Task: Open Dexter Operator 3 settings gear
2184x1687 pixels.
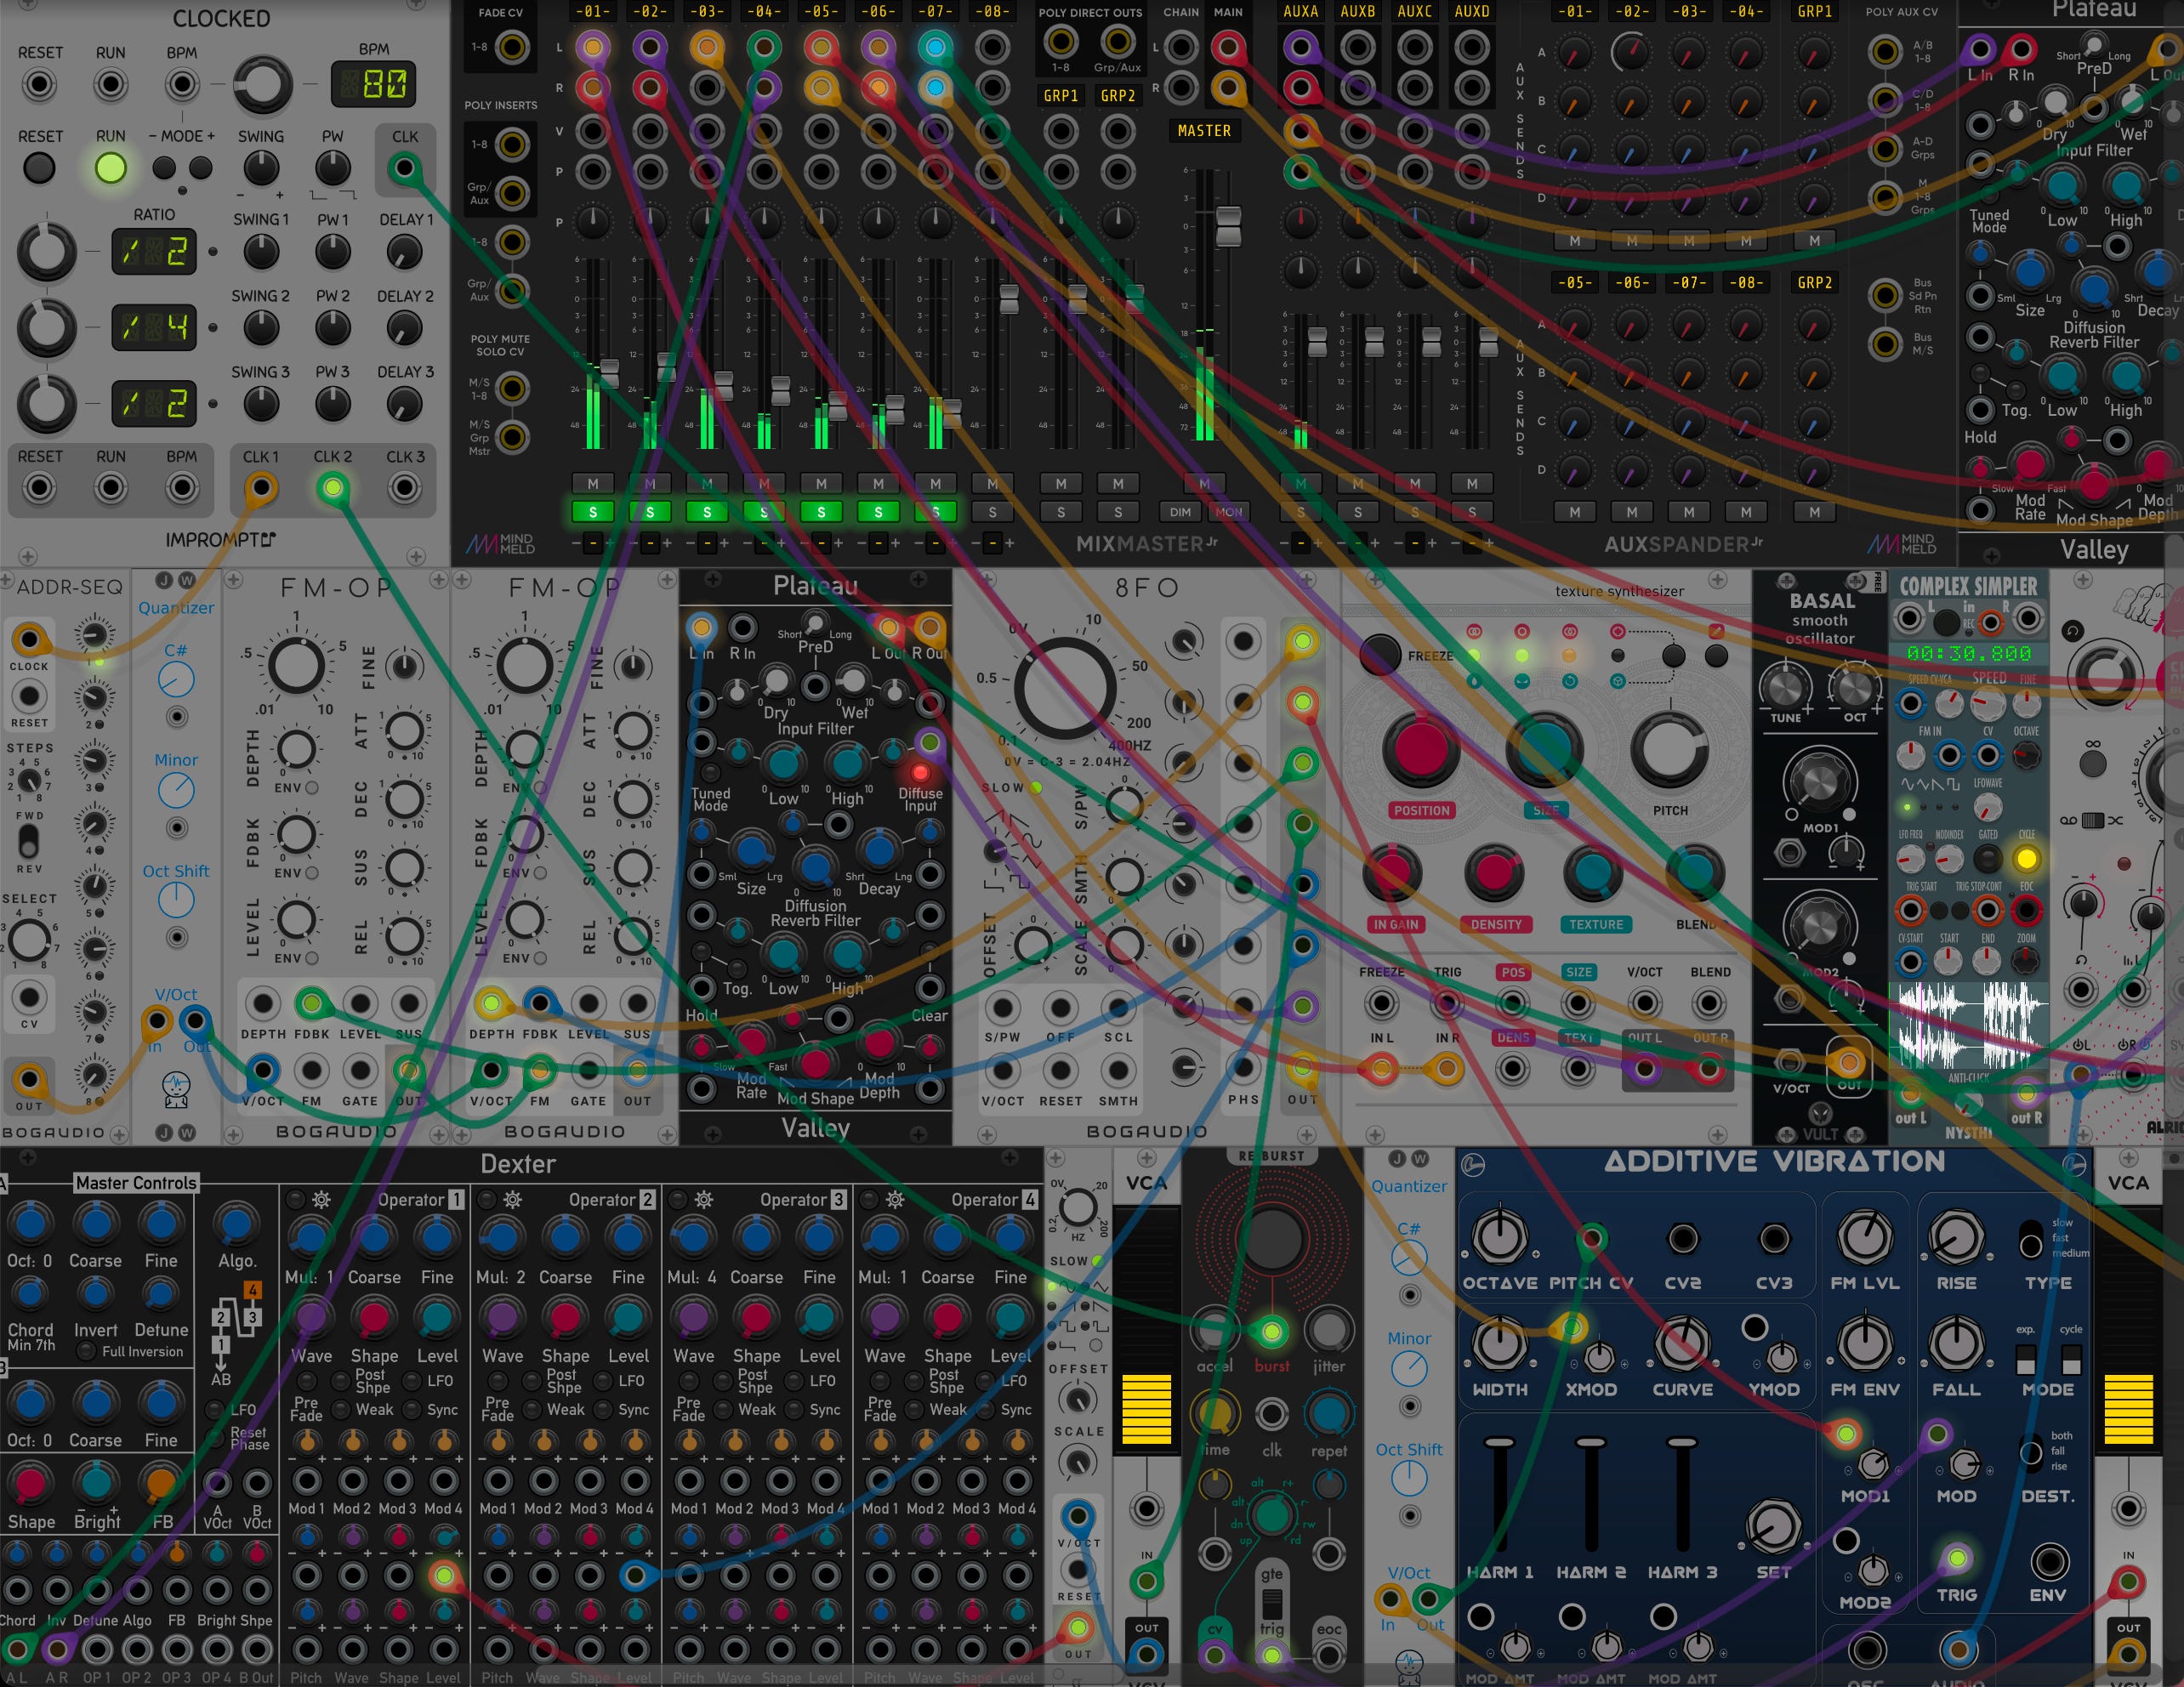Action: (x=704, y=1199)
